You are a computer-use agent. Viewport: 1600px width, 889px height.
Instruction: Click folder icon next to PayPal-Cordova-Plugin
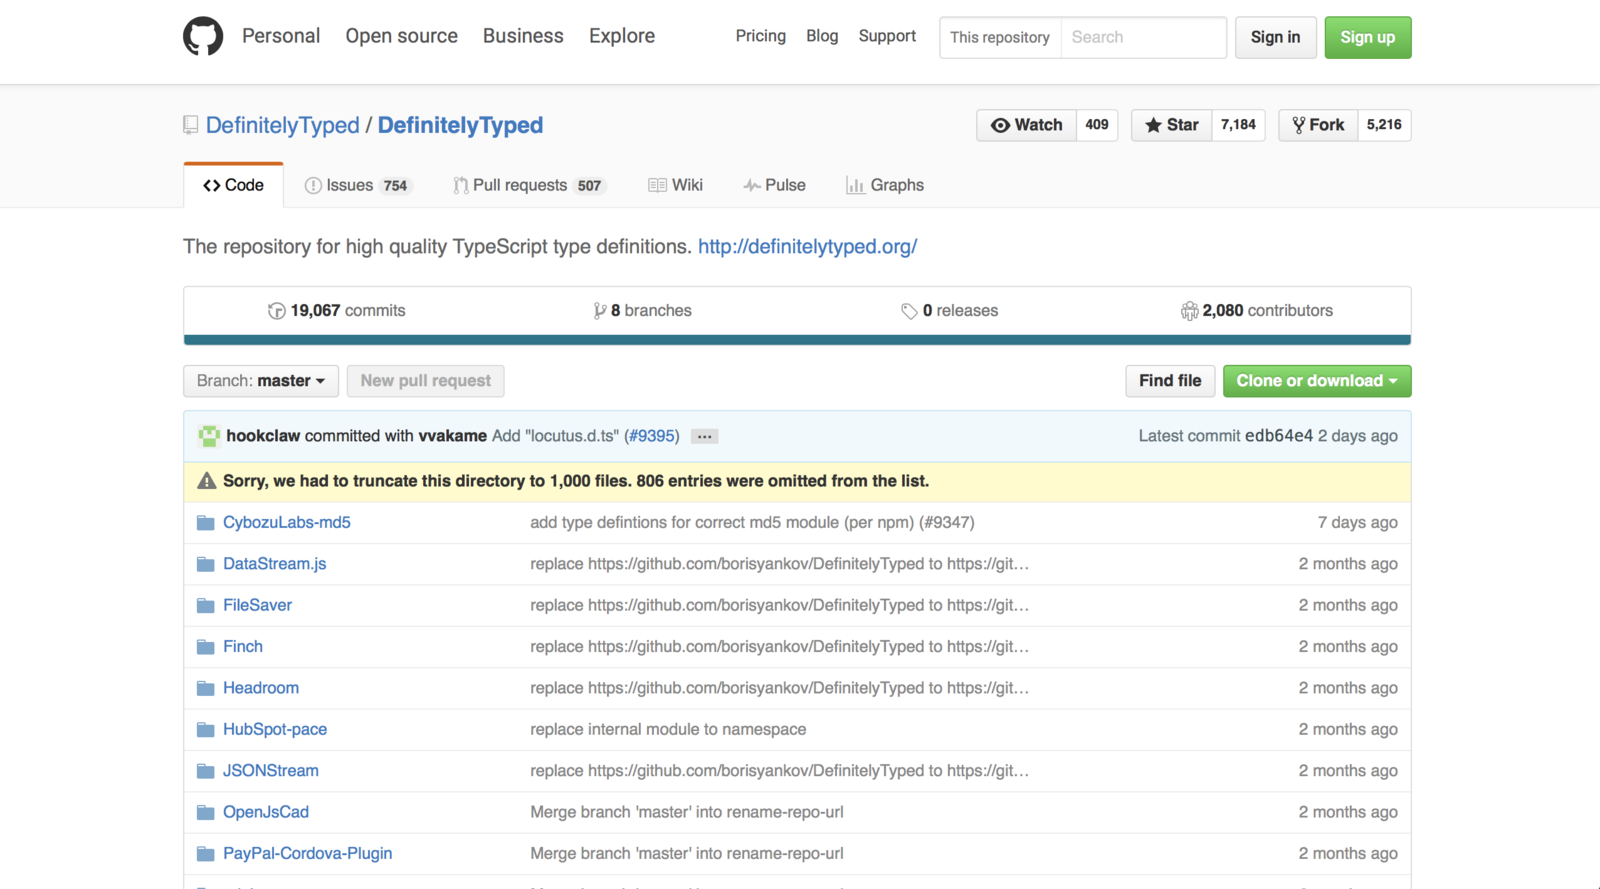206,854
